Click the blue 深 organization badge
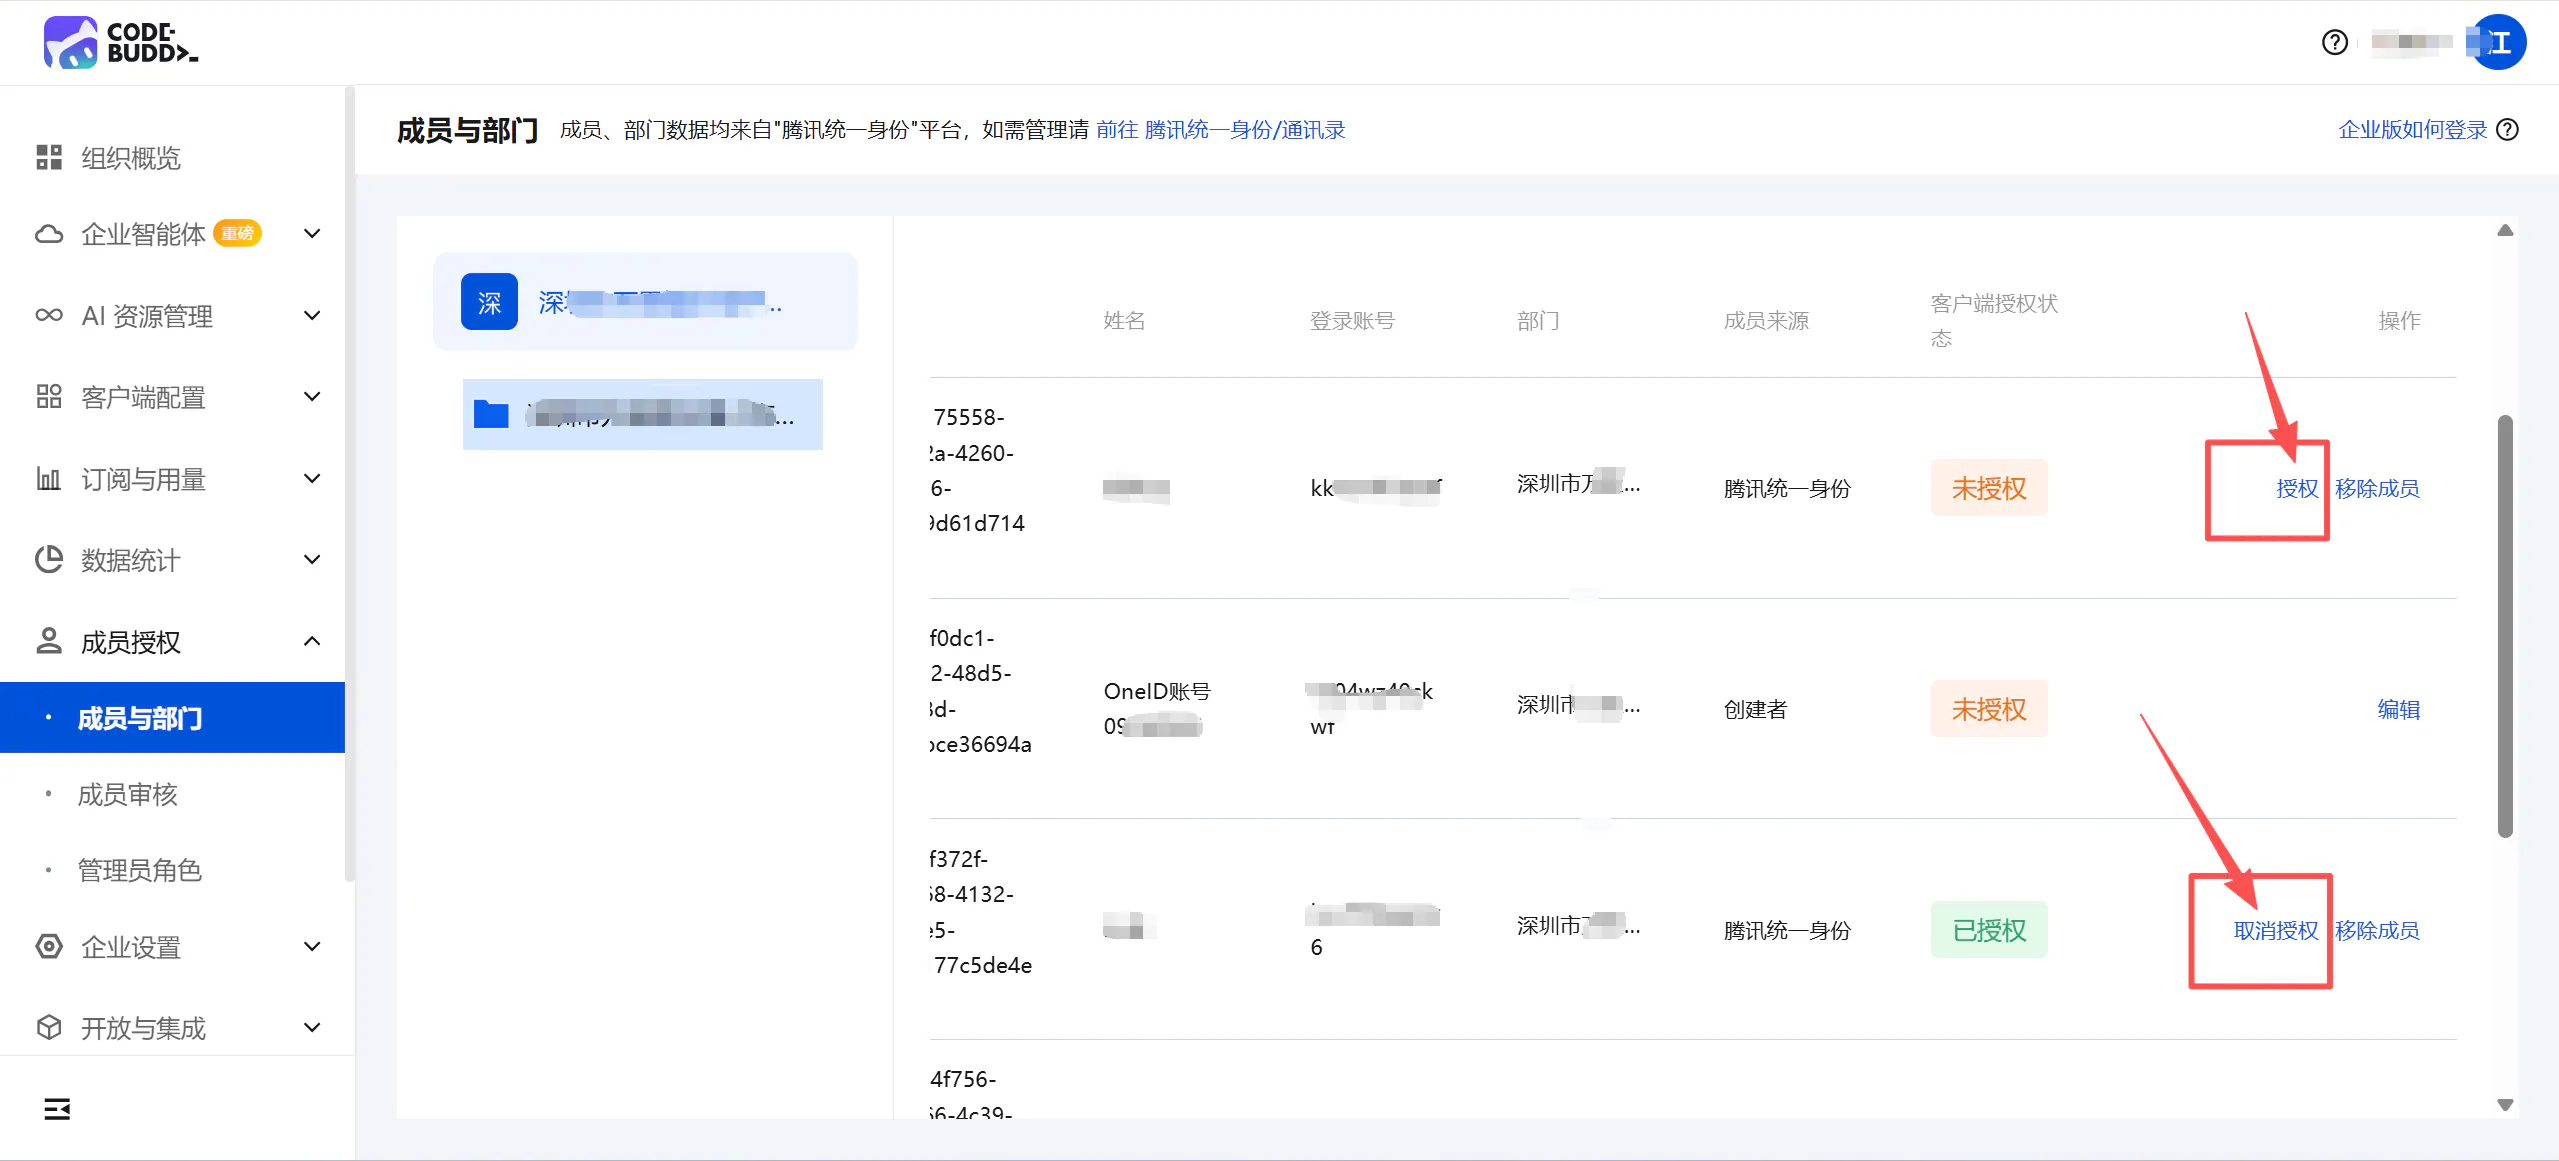Viewport: 2559px width, 1161px height. tap(489, 301)
